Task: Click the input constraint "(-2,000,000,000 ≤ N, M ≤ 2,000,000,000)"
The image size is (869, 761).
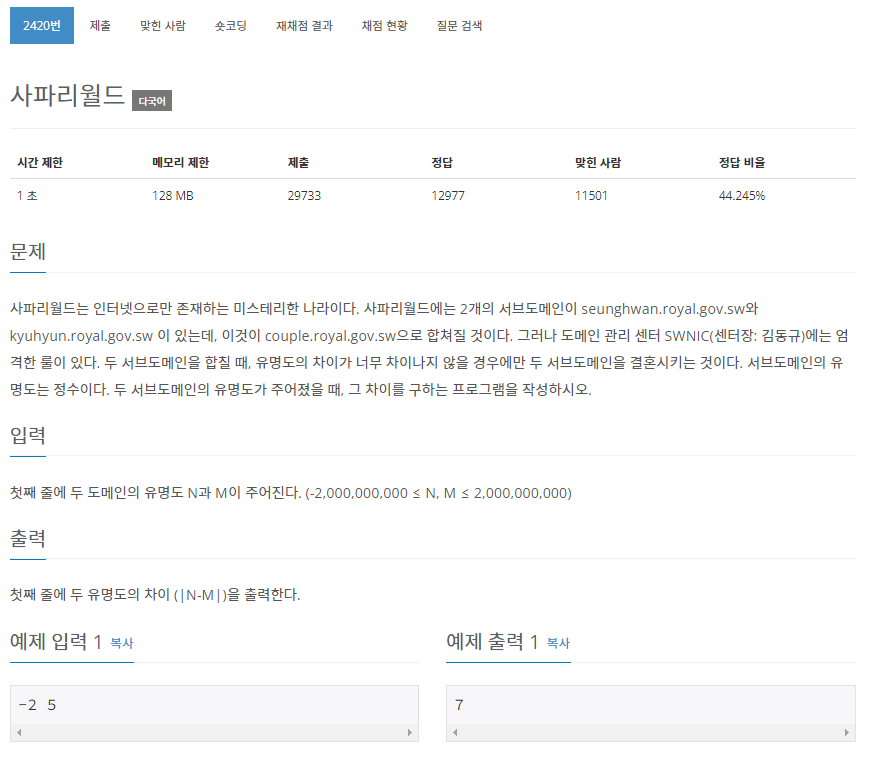Action: click(438, 493)
